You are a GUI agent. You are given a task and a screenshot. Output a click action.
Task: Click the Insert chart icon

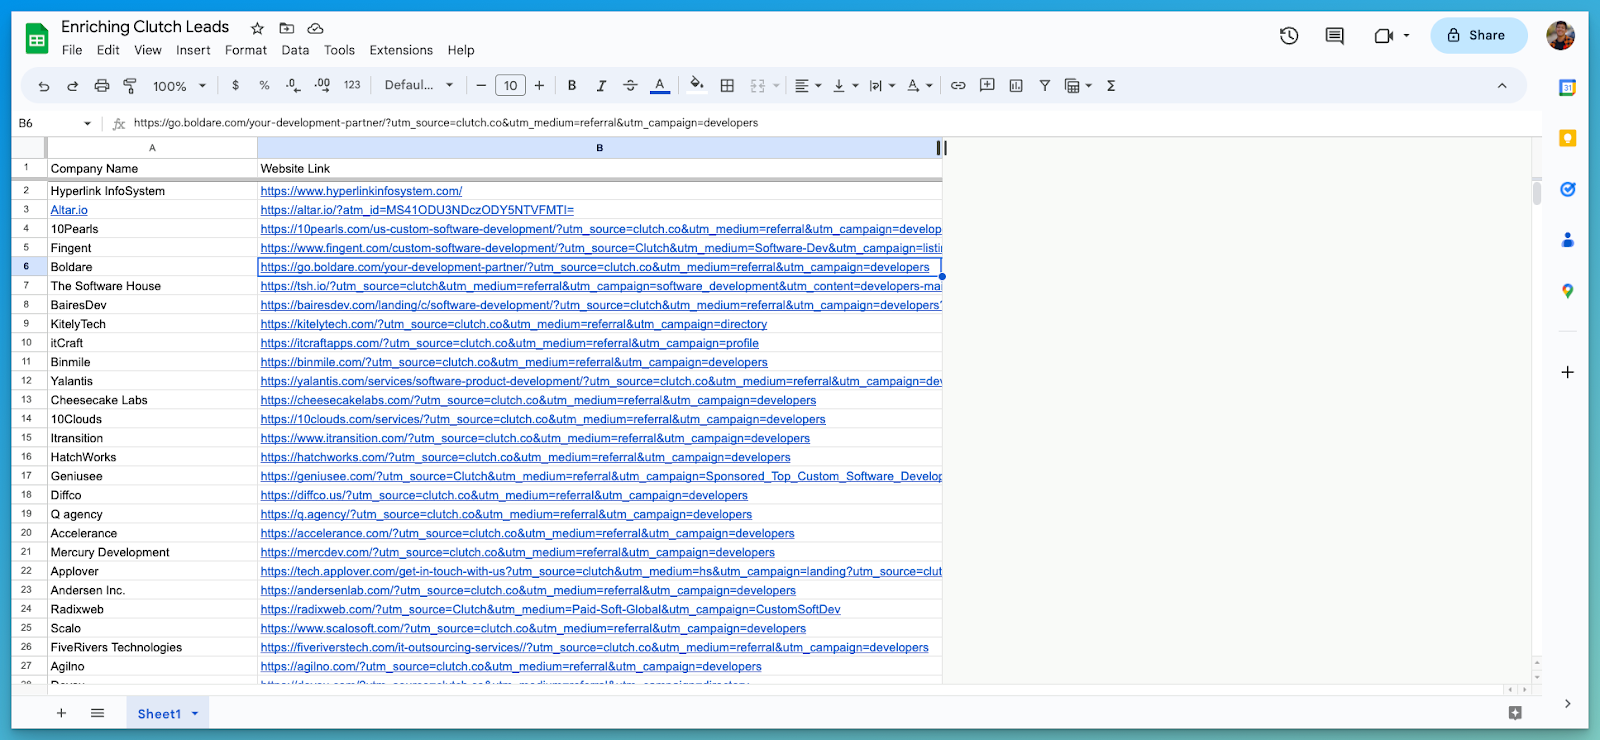1016,86
